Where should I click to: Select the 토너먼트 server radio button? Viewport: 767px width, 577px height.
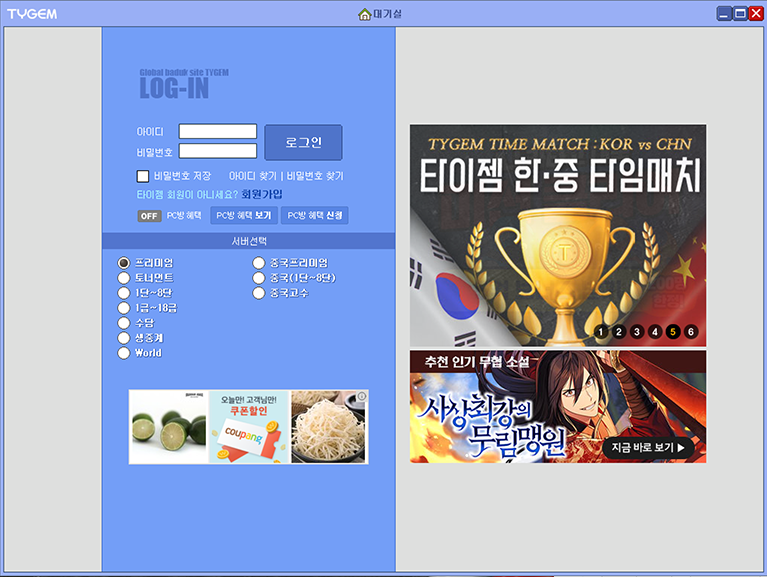[x=124, y=278]
